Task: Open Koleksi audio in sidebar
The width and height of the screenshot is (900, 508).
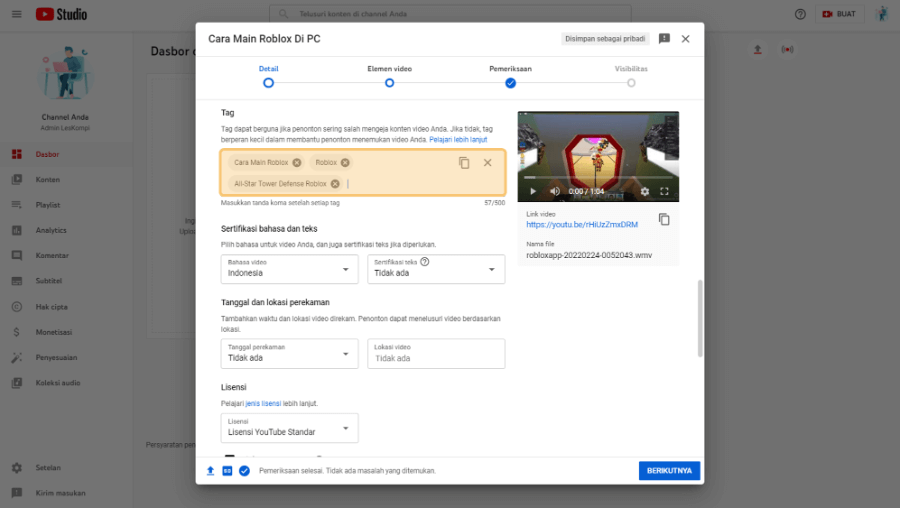Action: pyautogui.click(x=66, y=382)
